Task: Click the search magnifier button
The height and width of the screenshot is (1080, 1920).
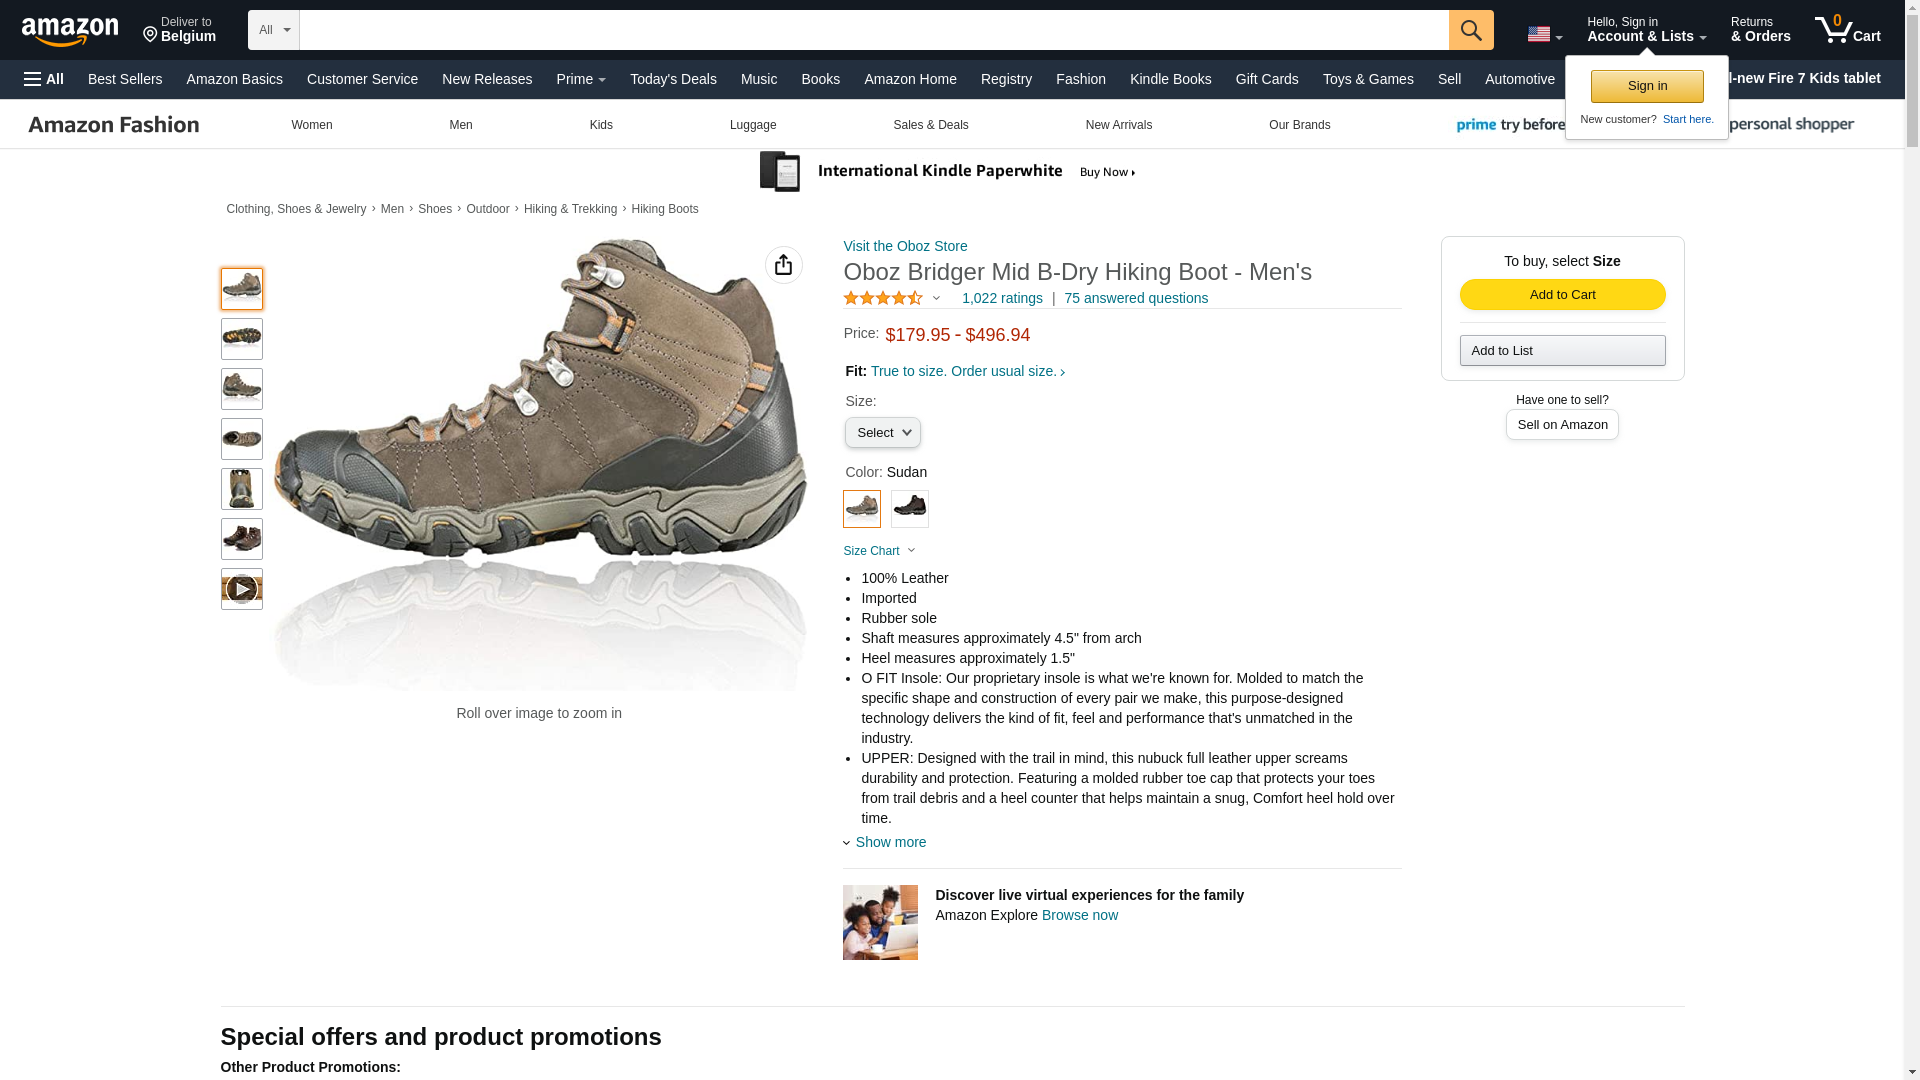Action: point(1470,30)
